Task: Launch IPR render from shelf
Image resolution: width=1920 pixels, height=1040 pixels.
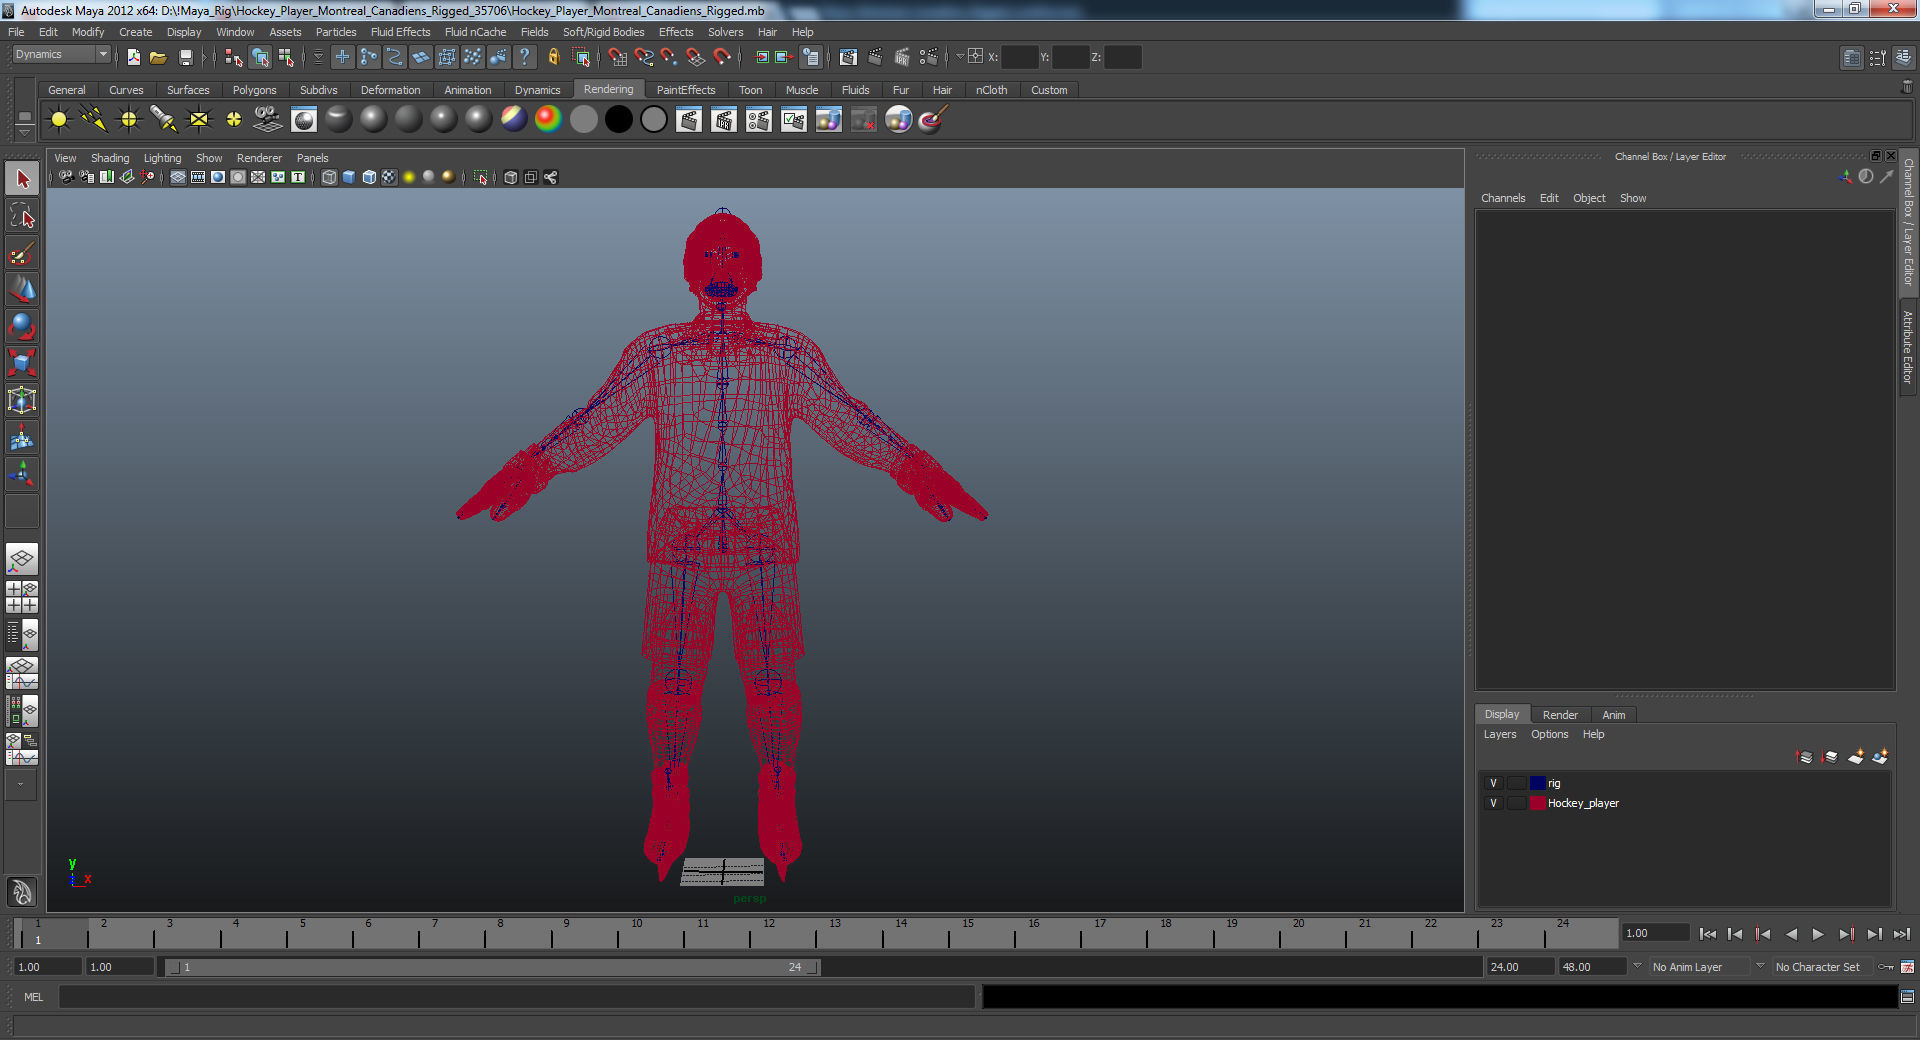Action: [x=724, y=120]
